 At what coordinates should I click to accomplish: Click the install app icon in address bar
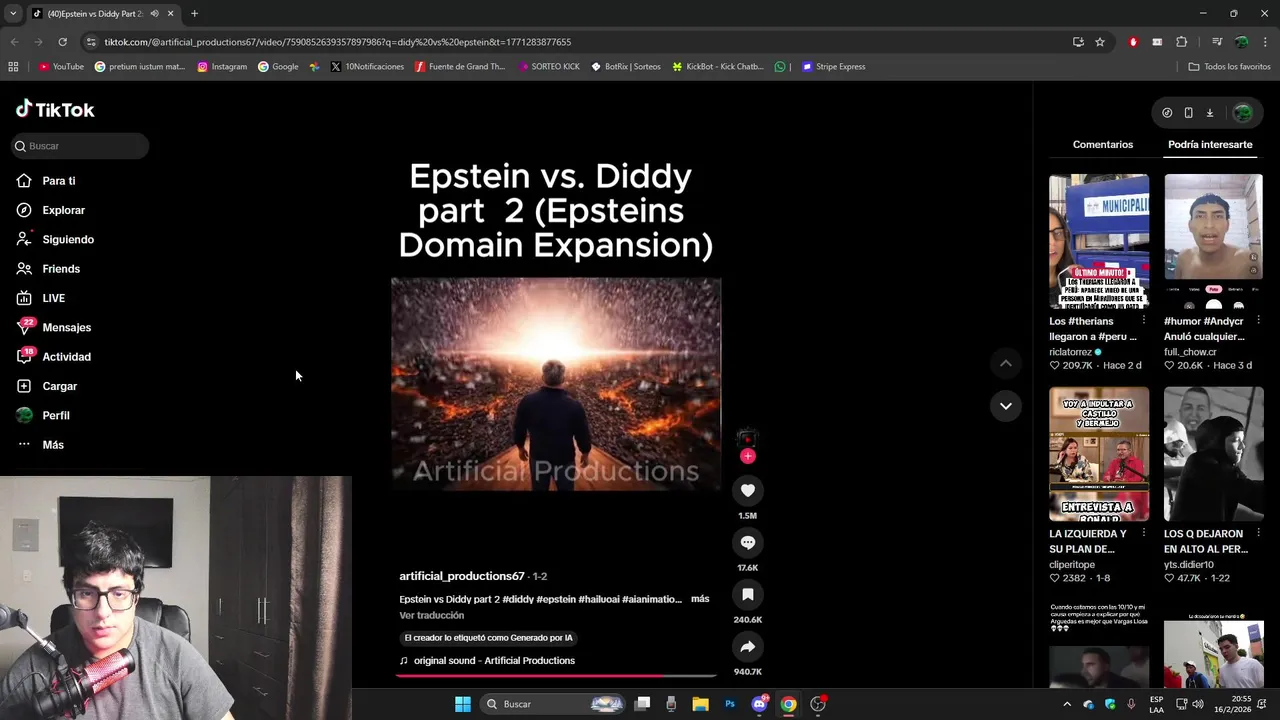pos(1078,42)
